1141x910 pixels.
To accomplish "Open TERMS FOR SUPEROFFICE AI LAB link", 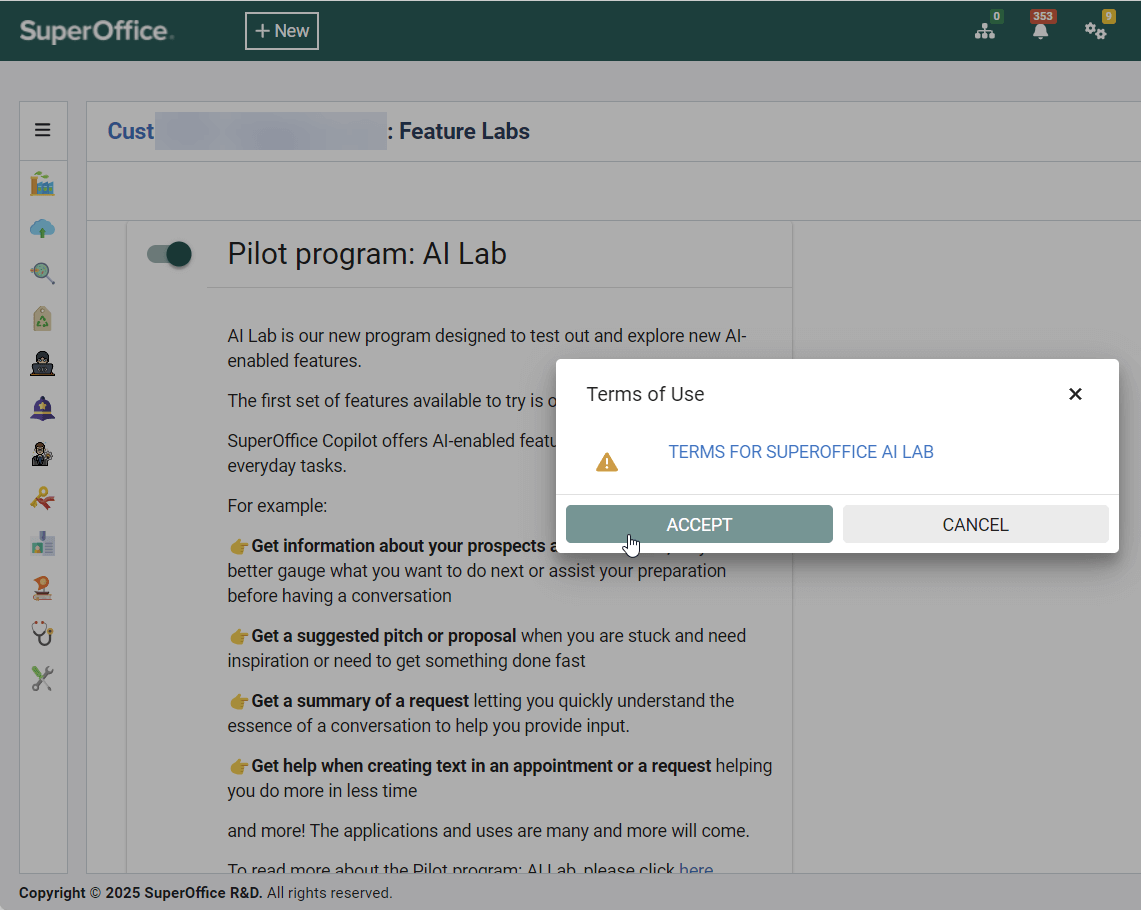I will coord(800,452).
